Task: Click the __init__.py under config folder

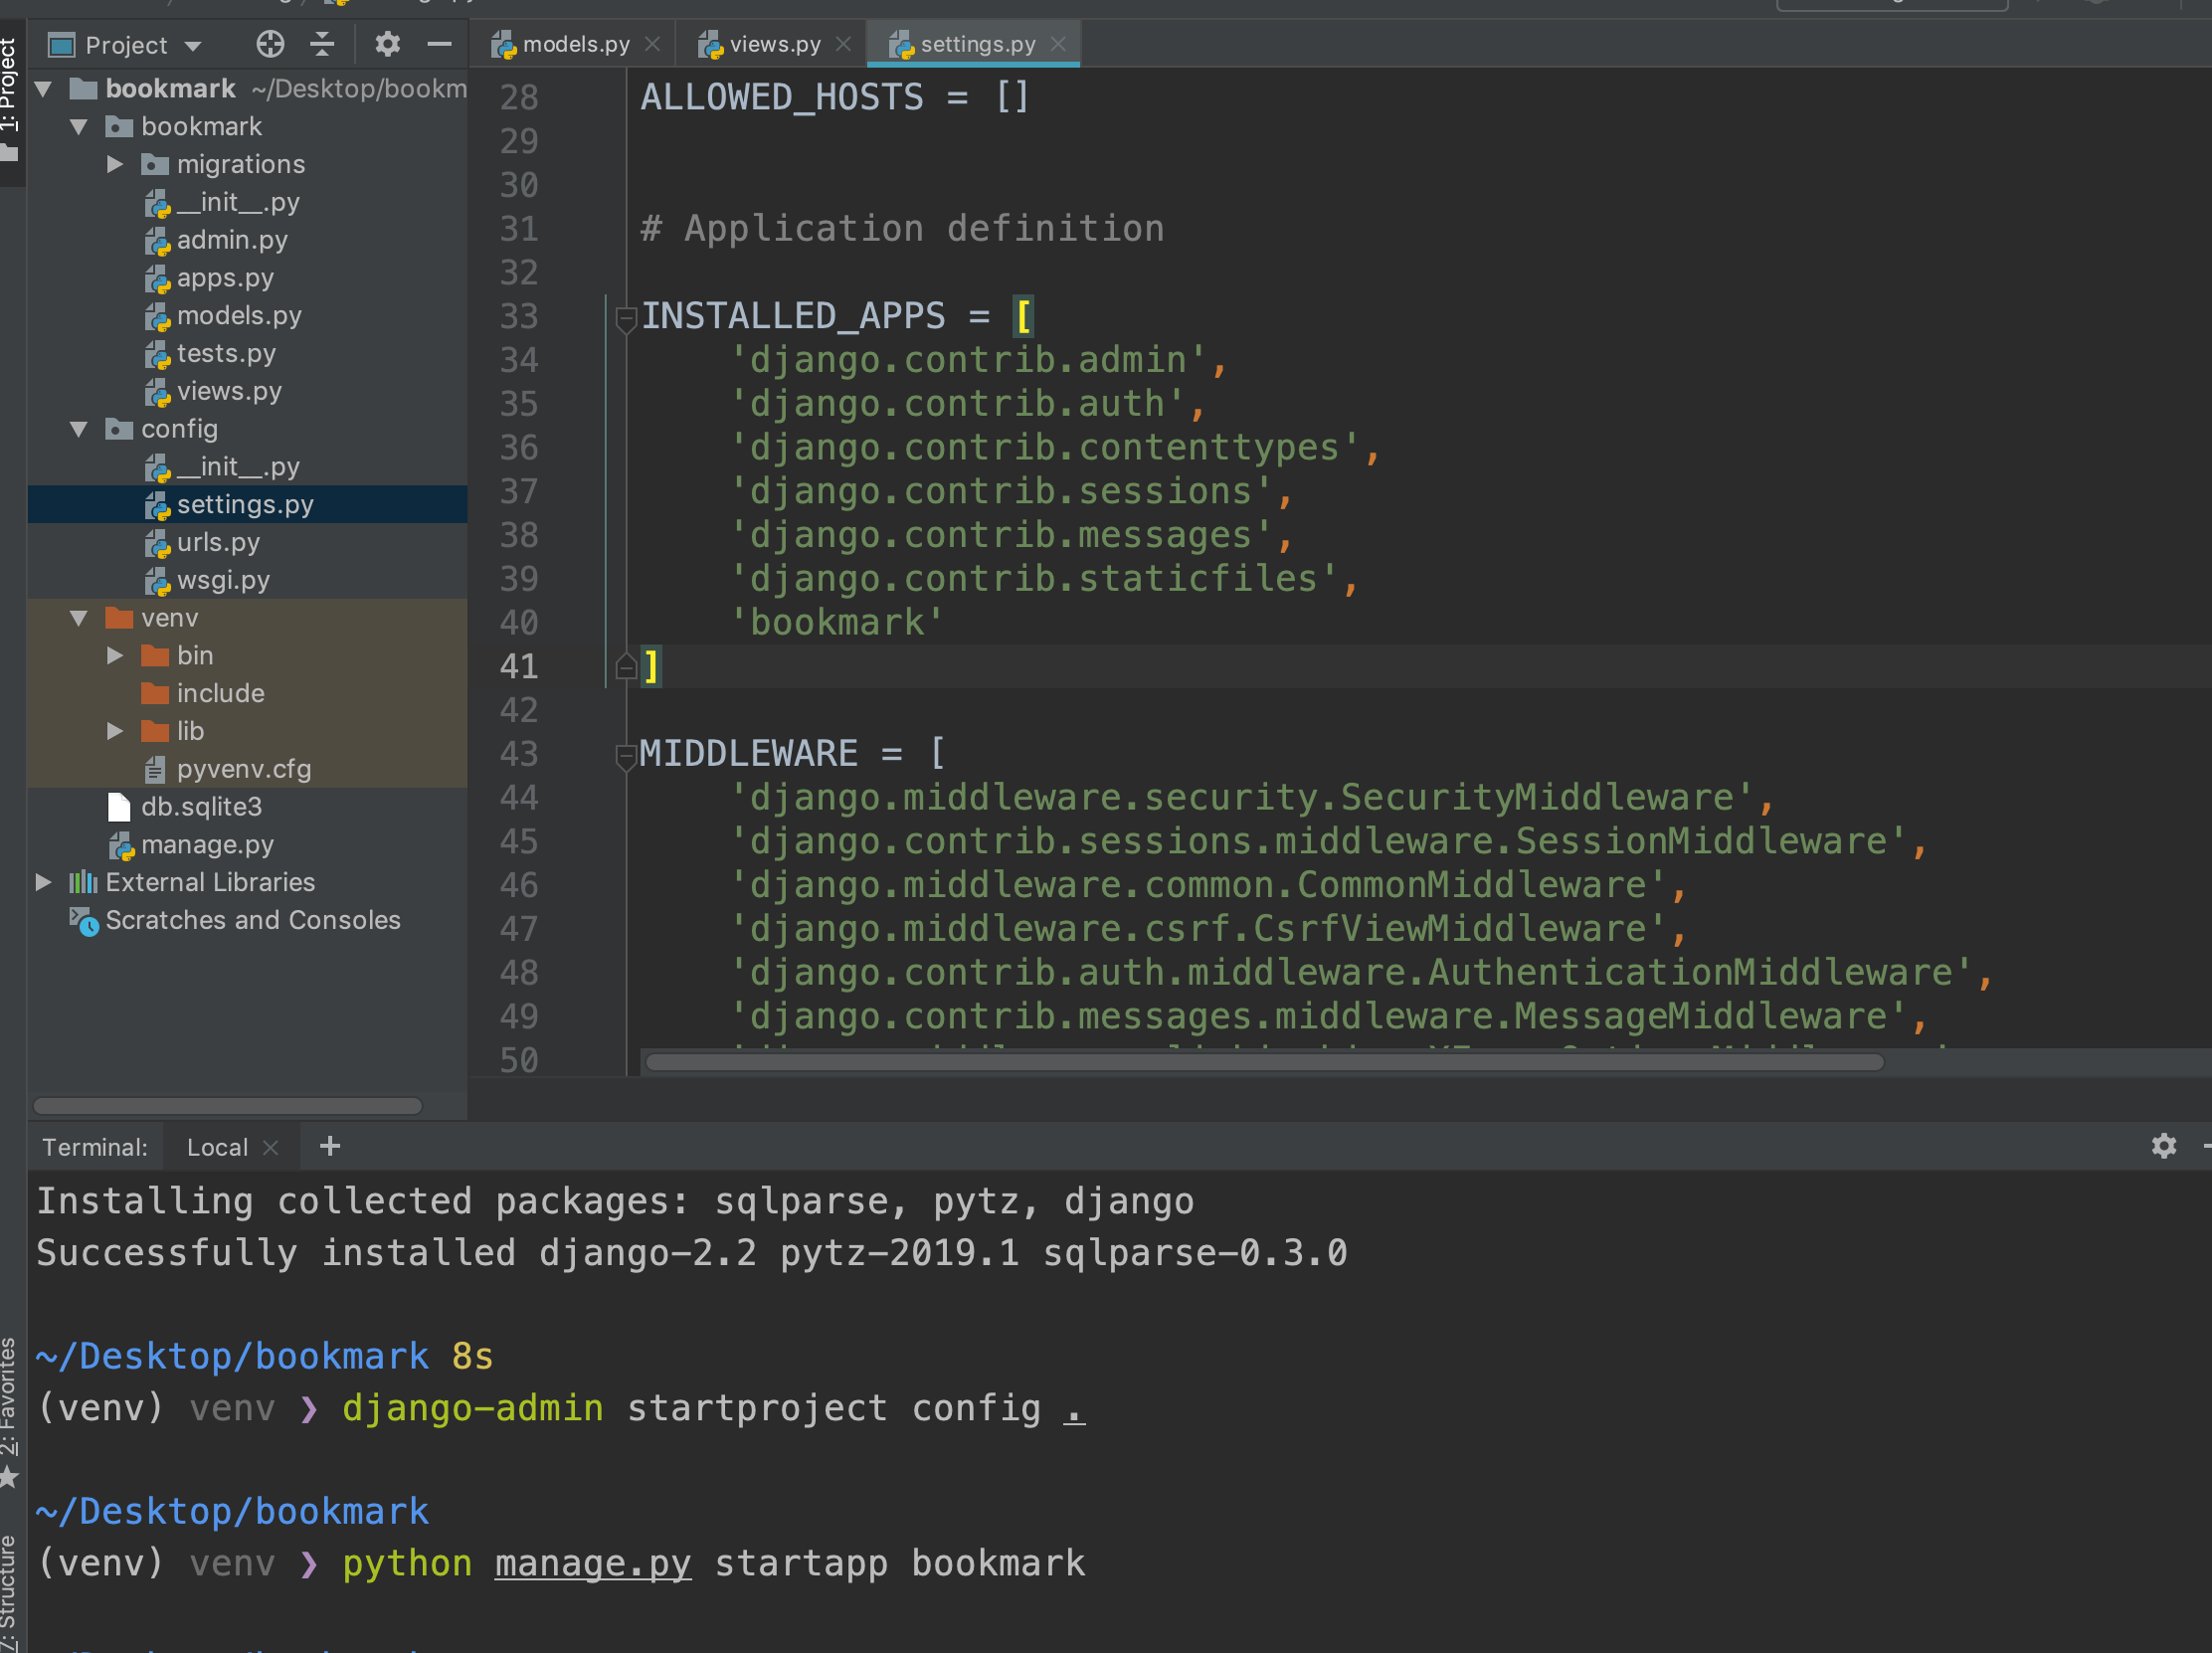Action: click(238, 467)
